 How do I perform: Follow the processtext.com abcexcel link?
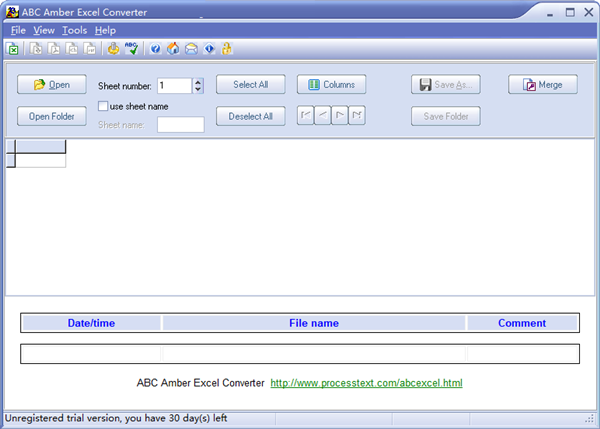pos(366,383)
